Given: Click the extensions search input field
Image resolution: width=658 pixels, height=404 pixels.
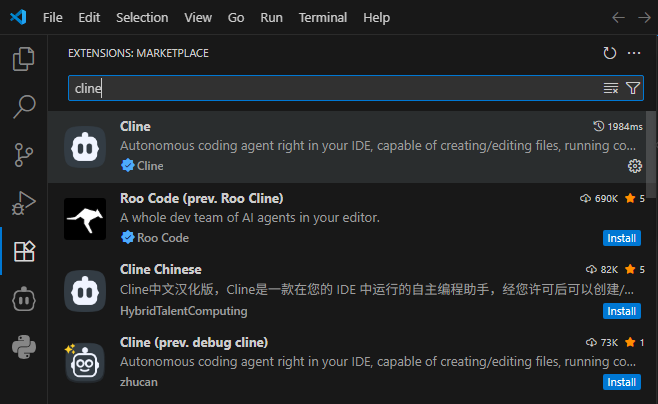Looking at the screenshot, I should click(330, 88).
